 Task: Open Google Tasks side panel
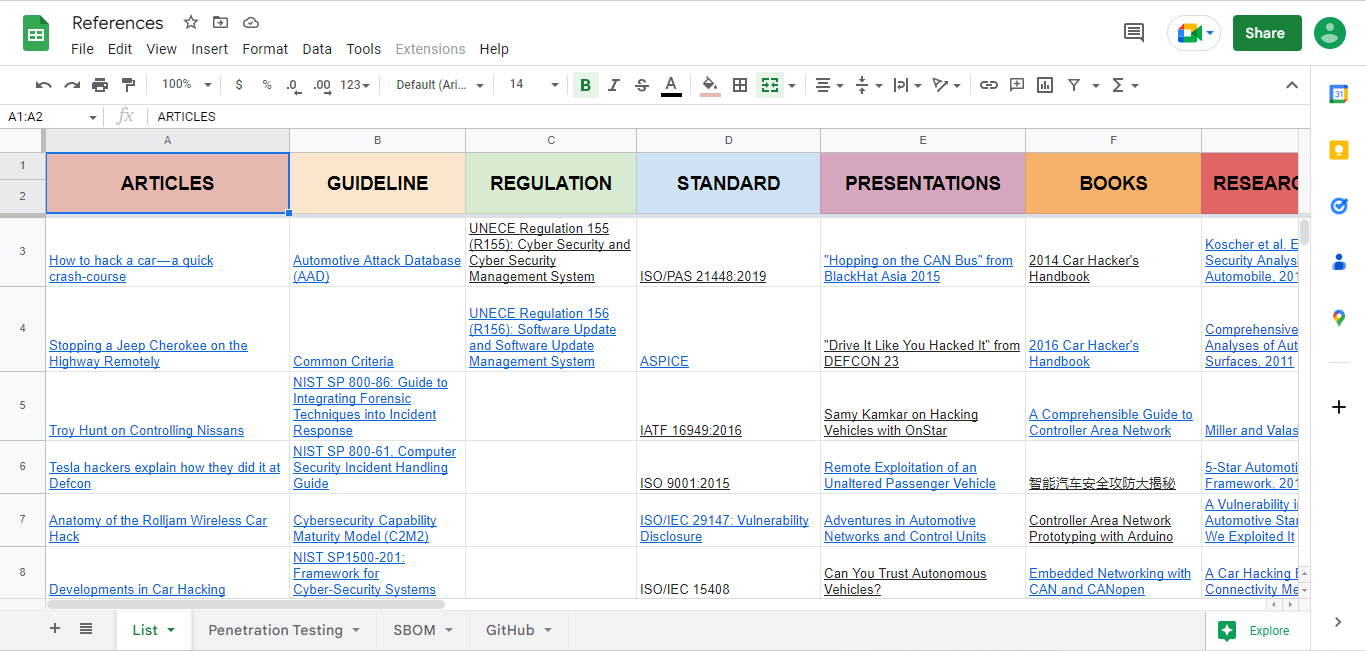tap(1338, 206)
